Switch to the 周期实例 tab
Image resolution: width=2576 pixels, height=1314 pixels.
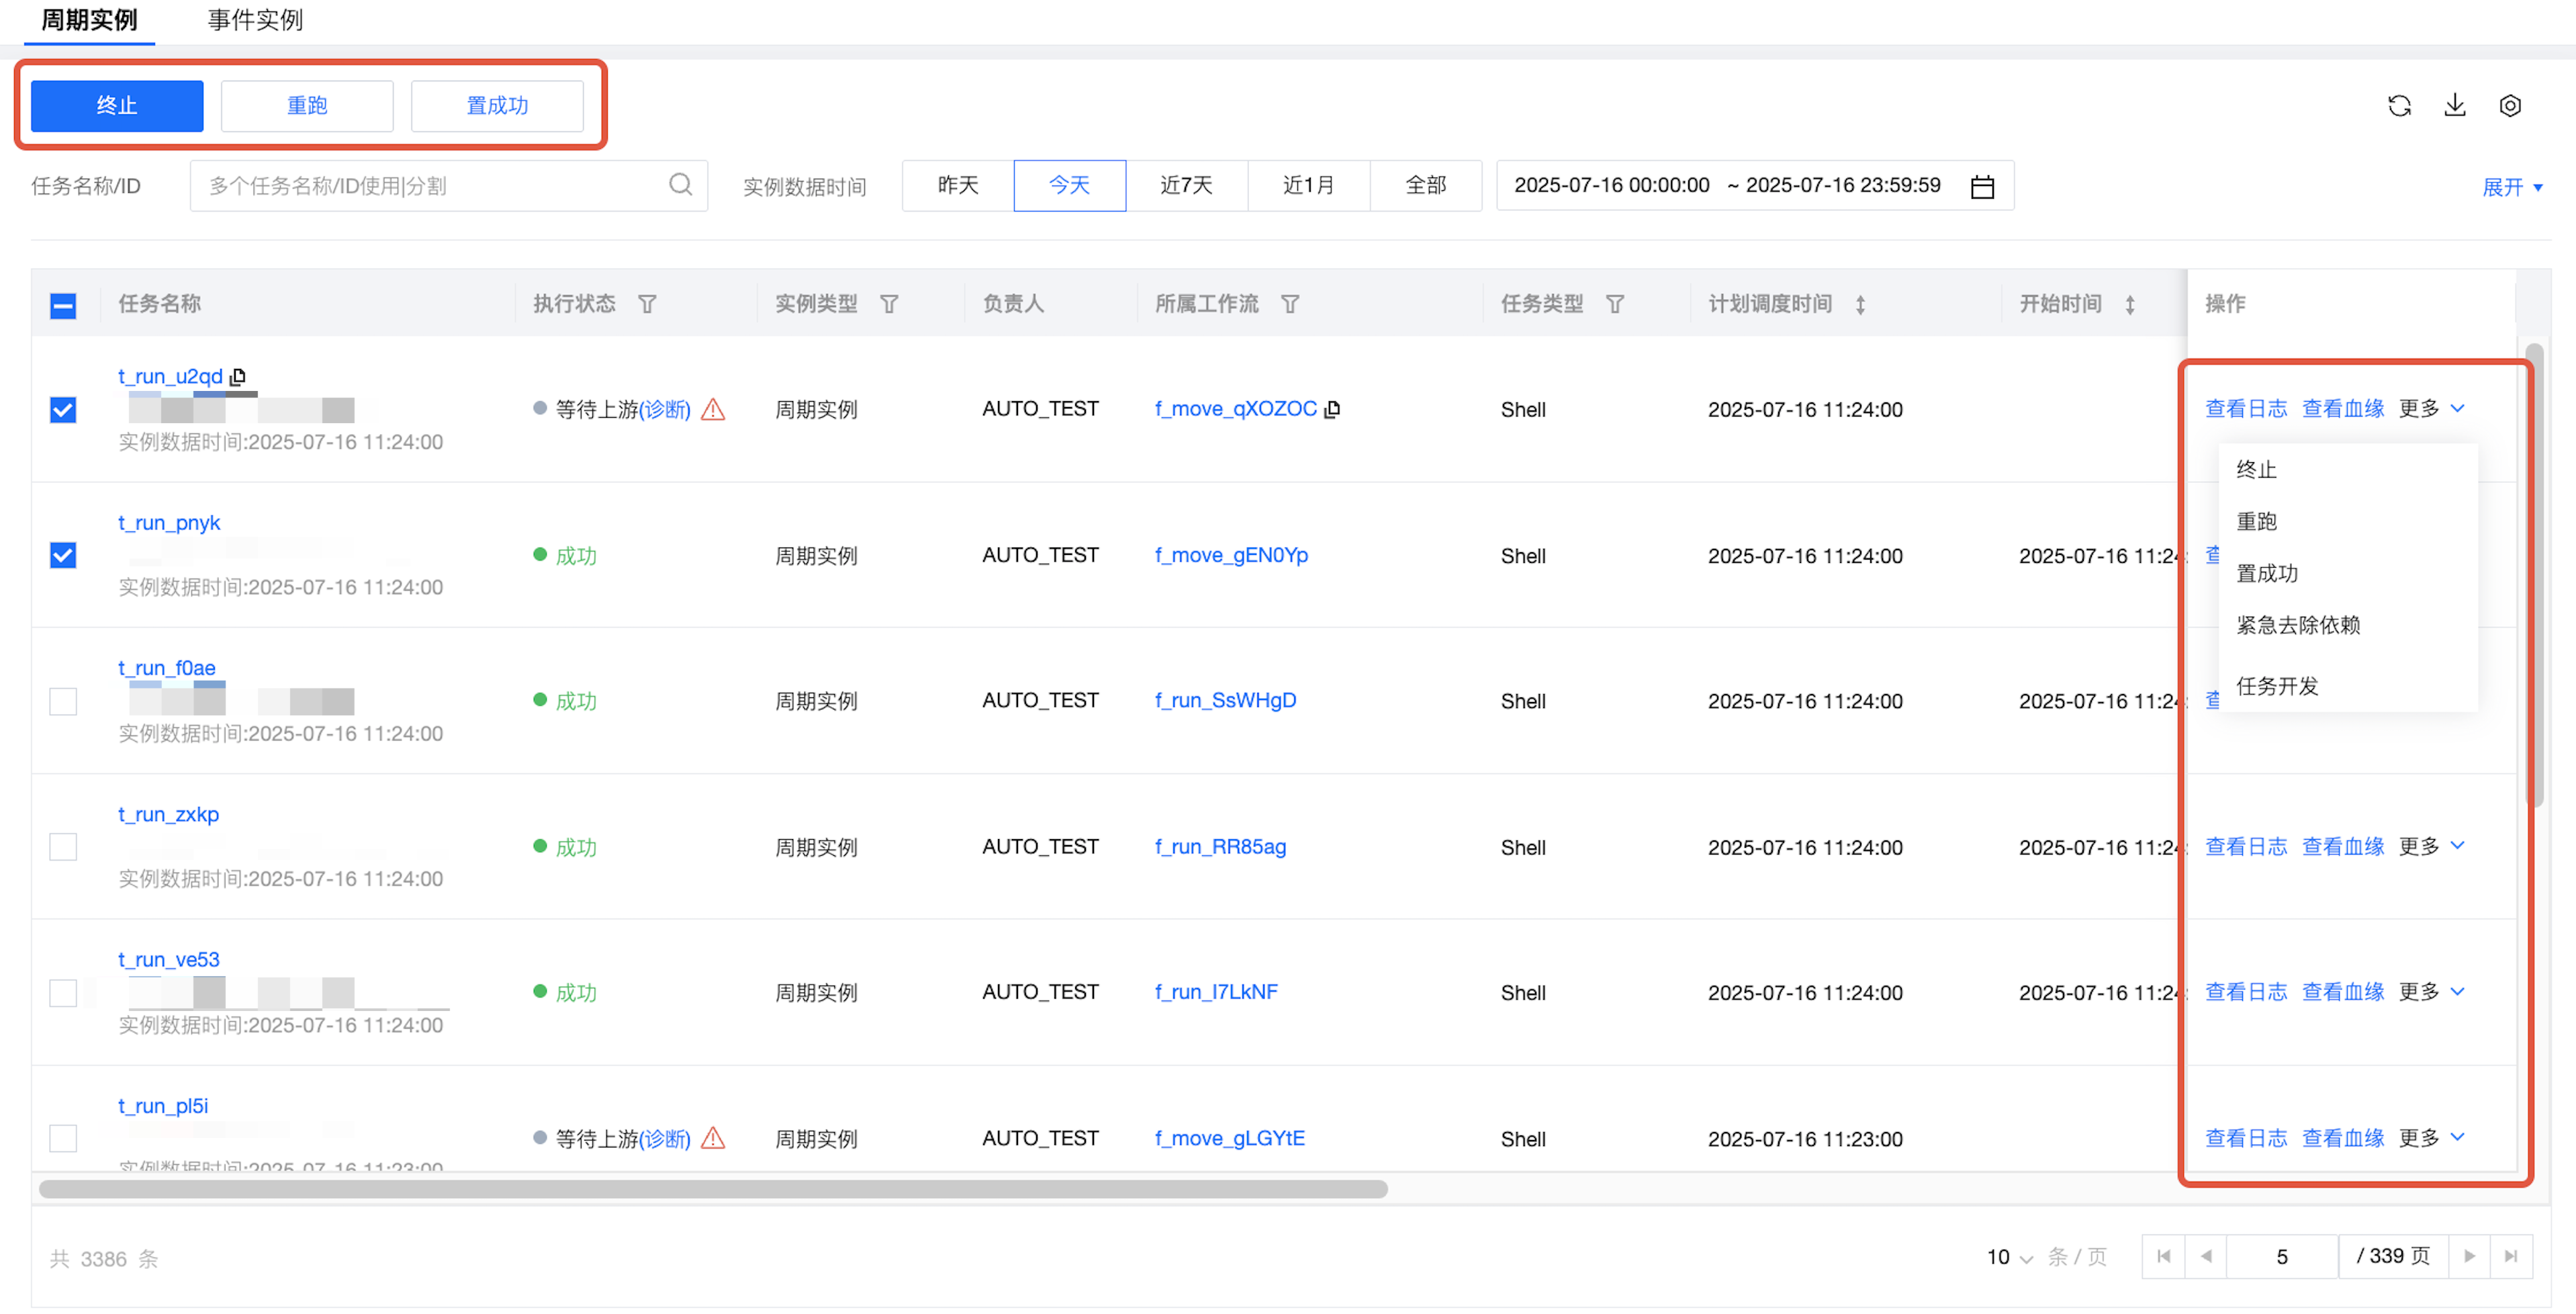tap(89, 20)
